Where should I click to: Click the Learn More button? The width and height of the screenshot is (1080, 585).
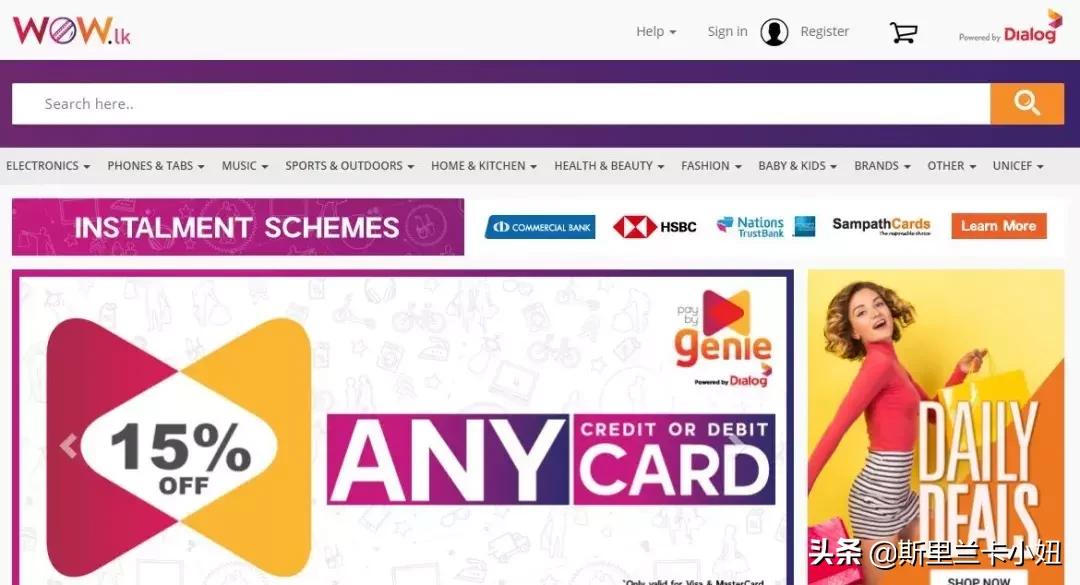pos(999,226)
